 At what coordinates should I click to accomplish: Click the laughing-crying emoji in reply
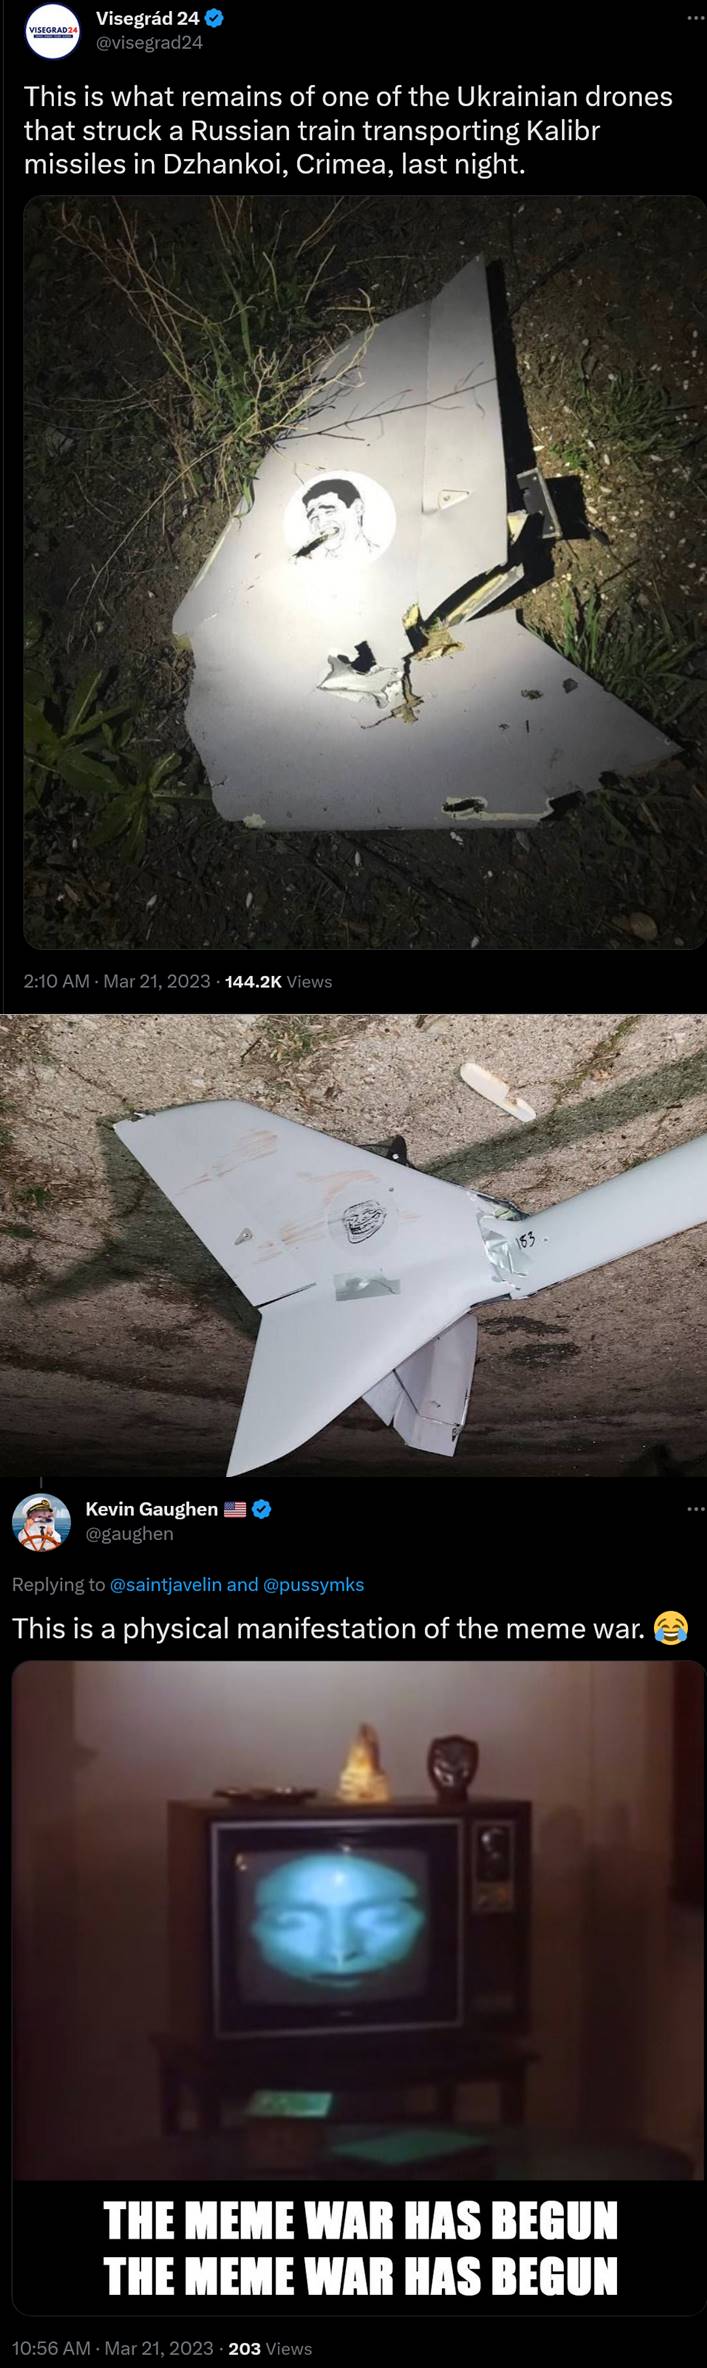pos(671,1629)
